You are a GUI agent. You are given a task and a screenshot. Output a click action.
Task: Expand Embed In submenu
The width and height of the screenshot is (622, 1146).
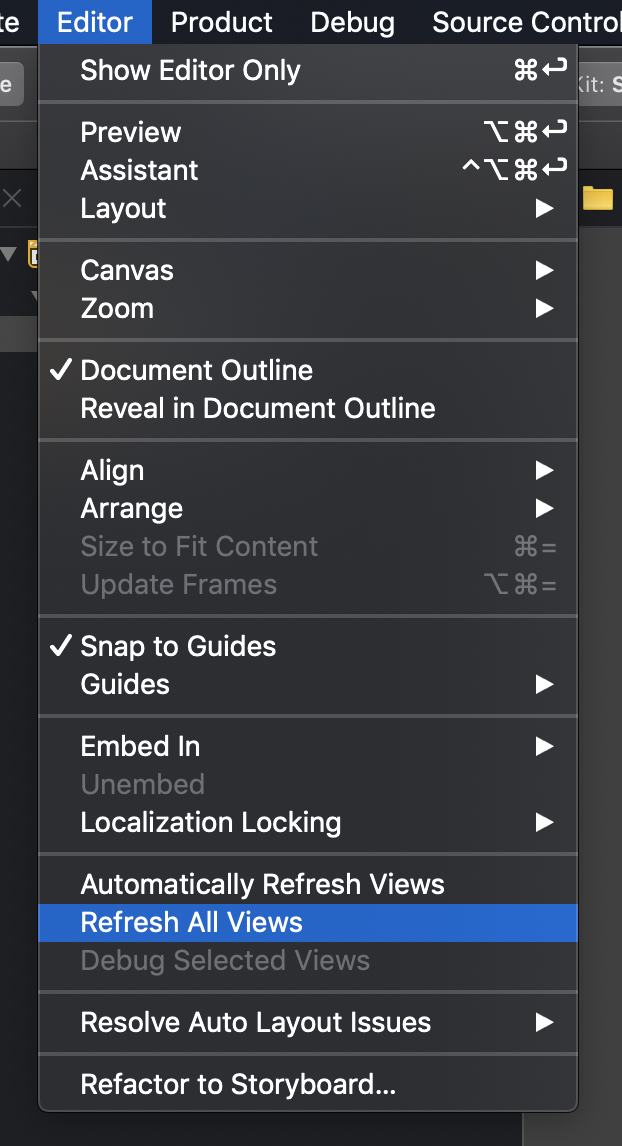click(308, 746)
